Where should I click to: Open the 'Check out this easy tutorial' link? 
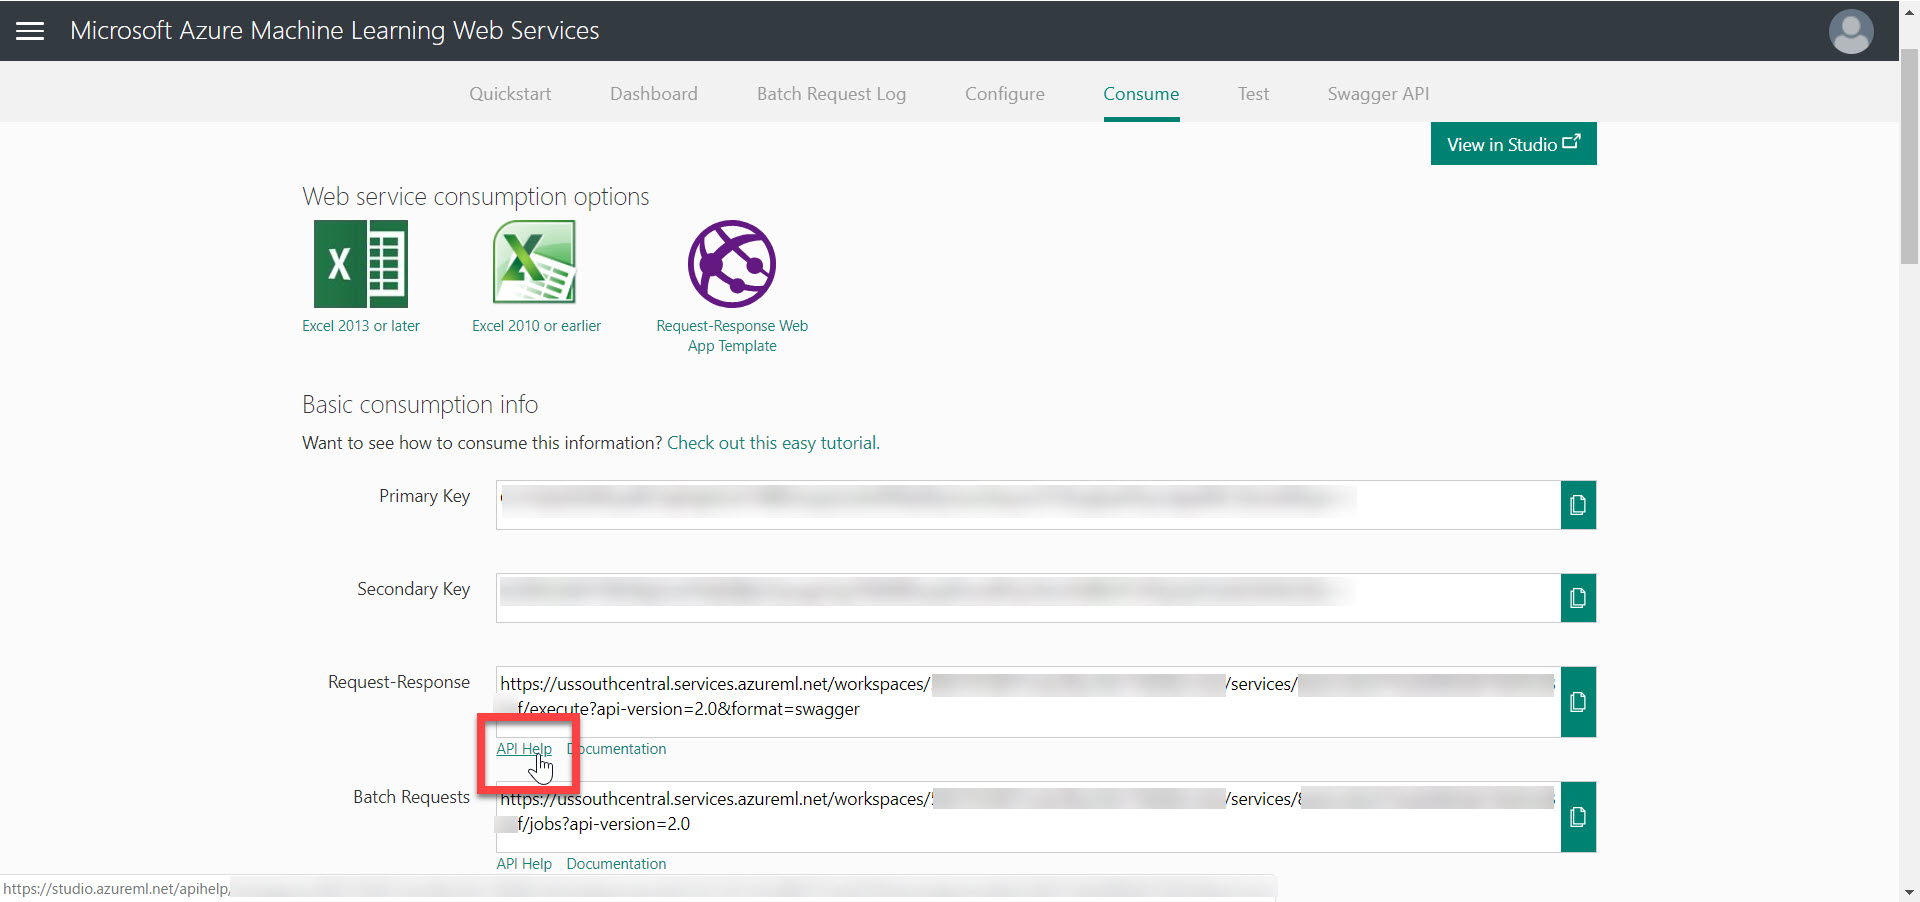point(773,443)
